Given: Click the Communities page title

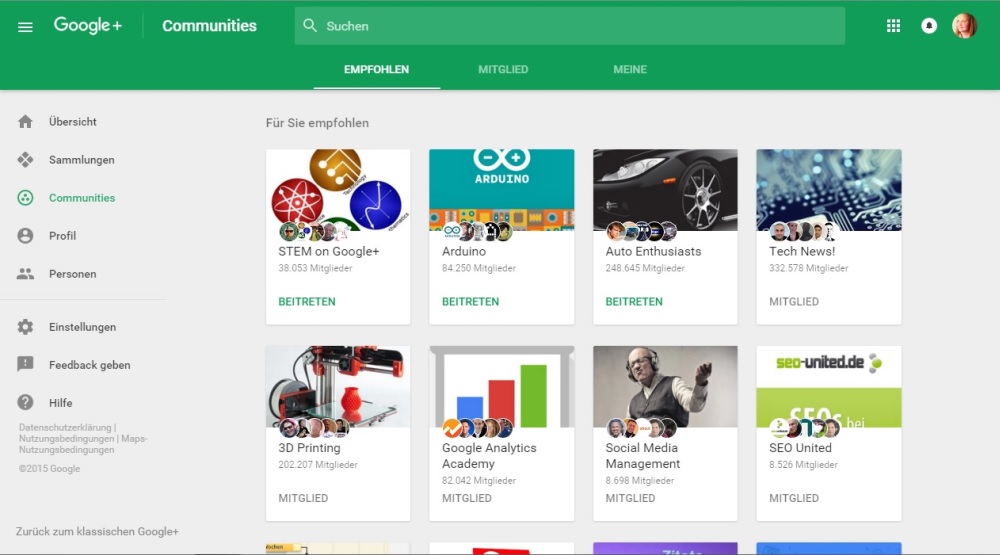Looking at the screenshot, I should (x=209, y=26).
